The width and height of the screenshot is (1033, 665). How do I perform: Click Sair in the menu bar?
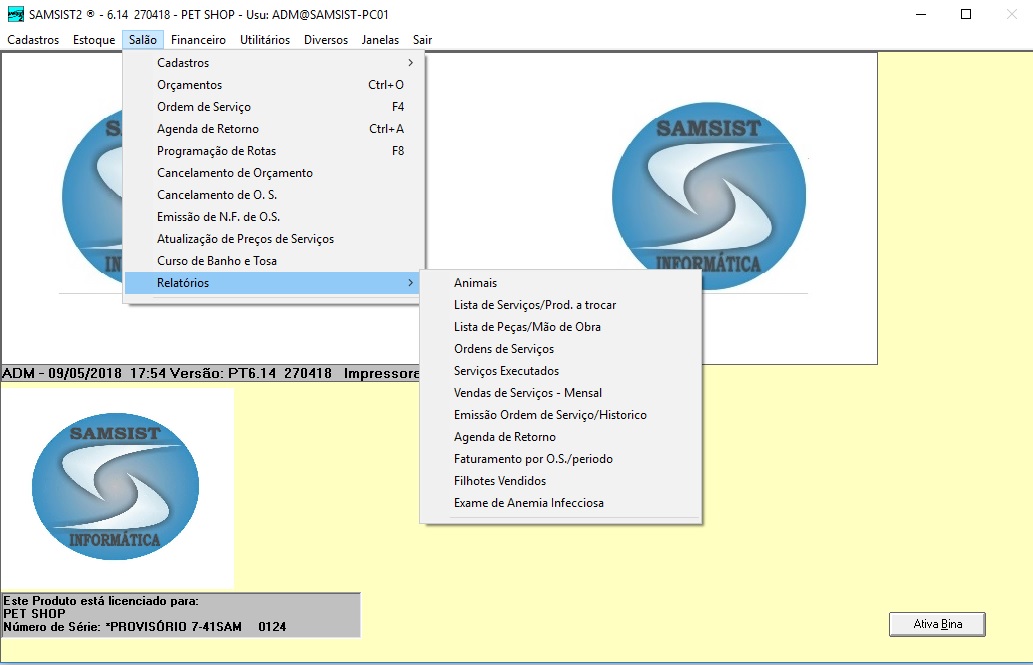point(422,40)
